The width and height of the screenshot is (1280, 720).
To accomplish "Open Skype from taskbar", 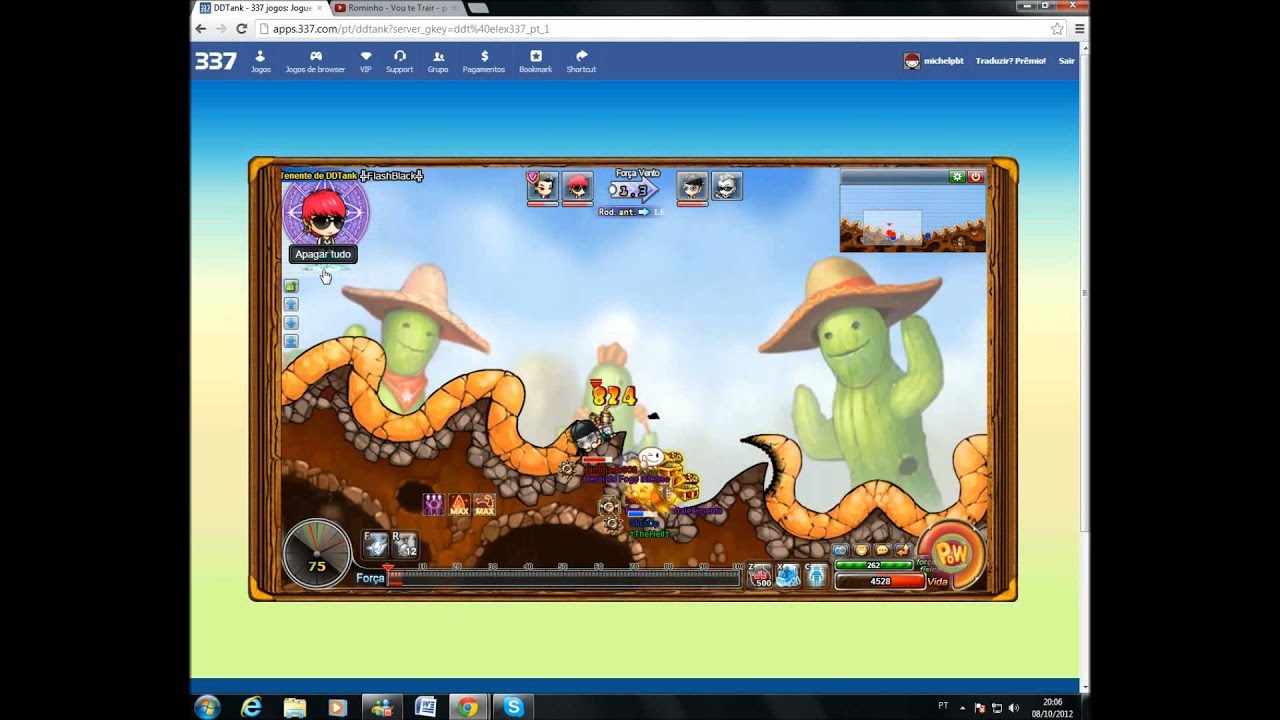I will (513, 707).
